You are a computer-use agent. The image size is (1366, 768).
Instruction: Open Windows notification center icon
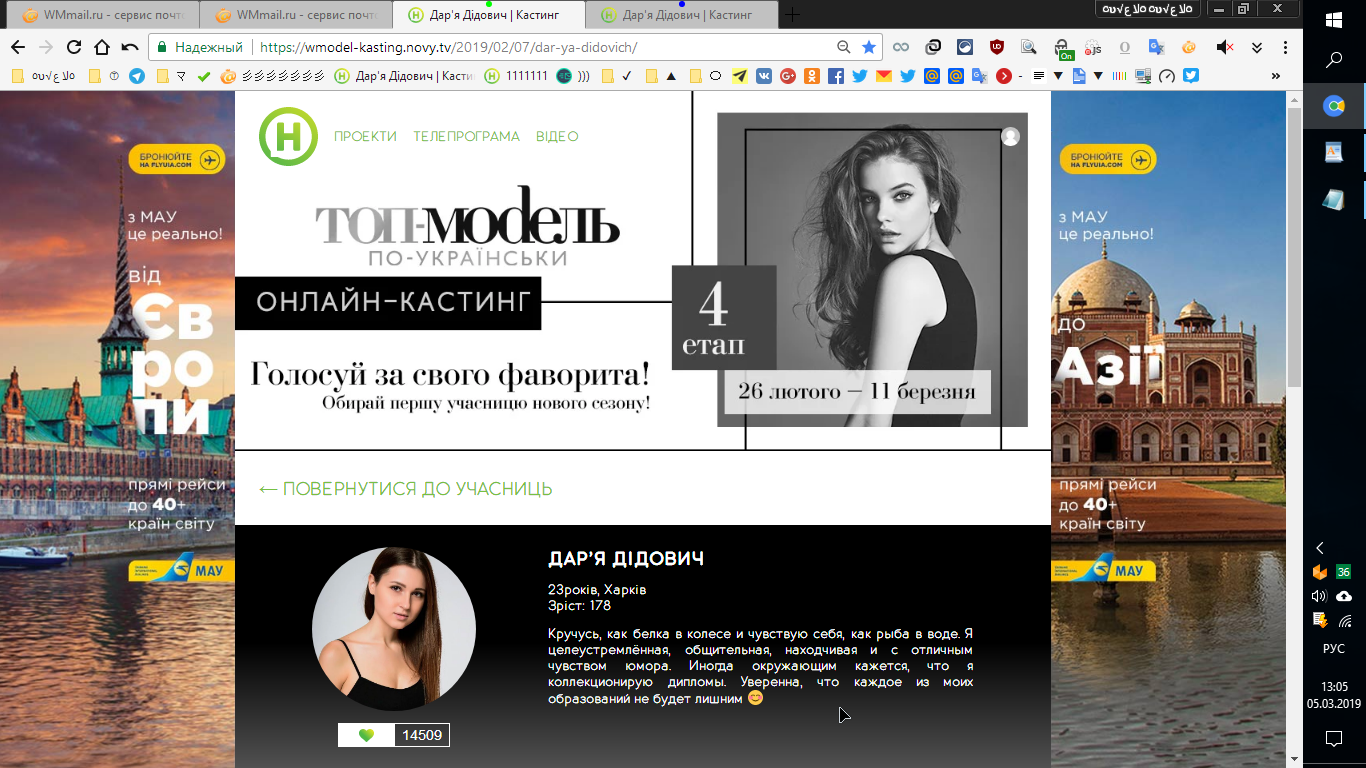1334,738
